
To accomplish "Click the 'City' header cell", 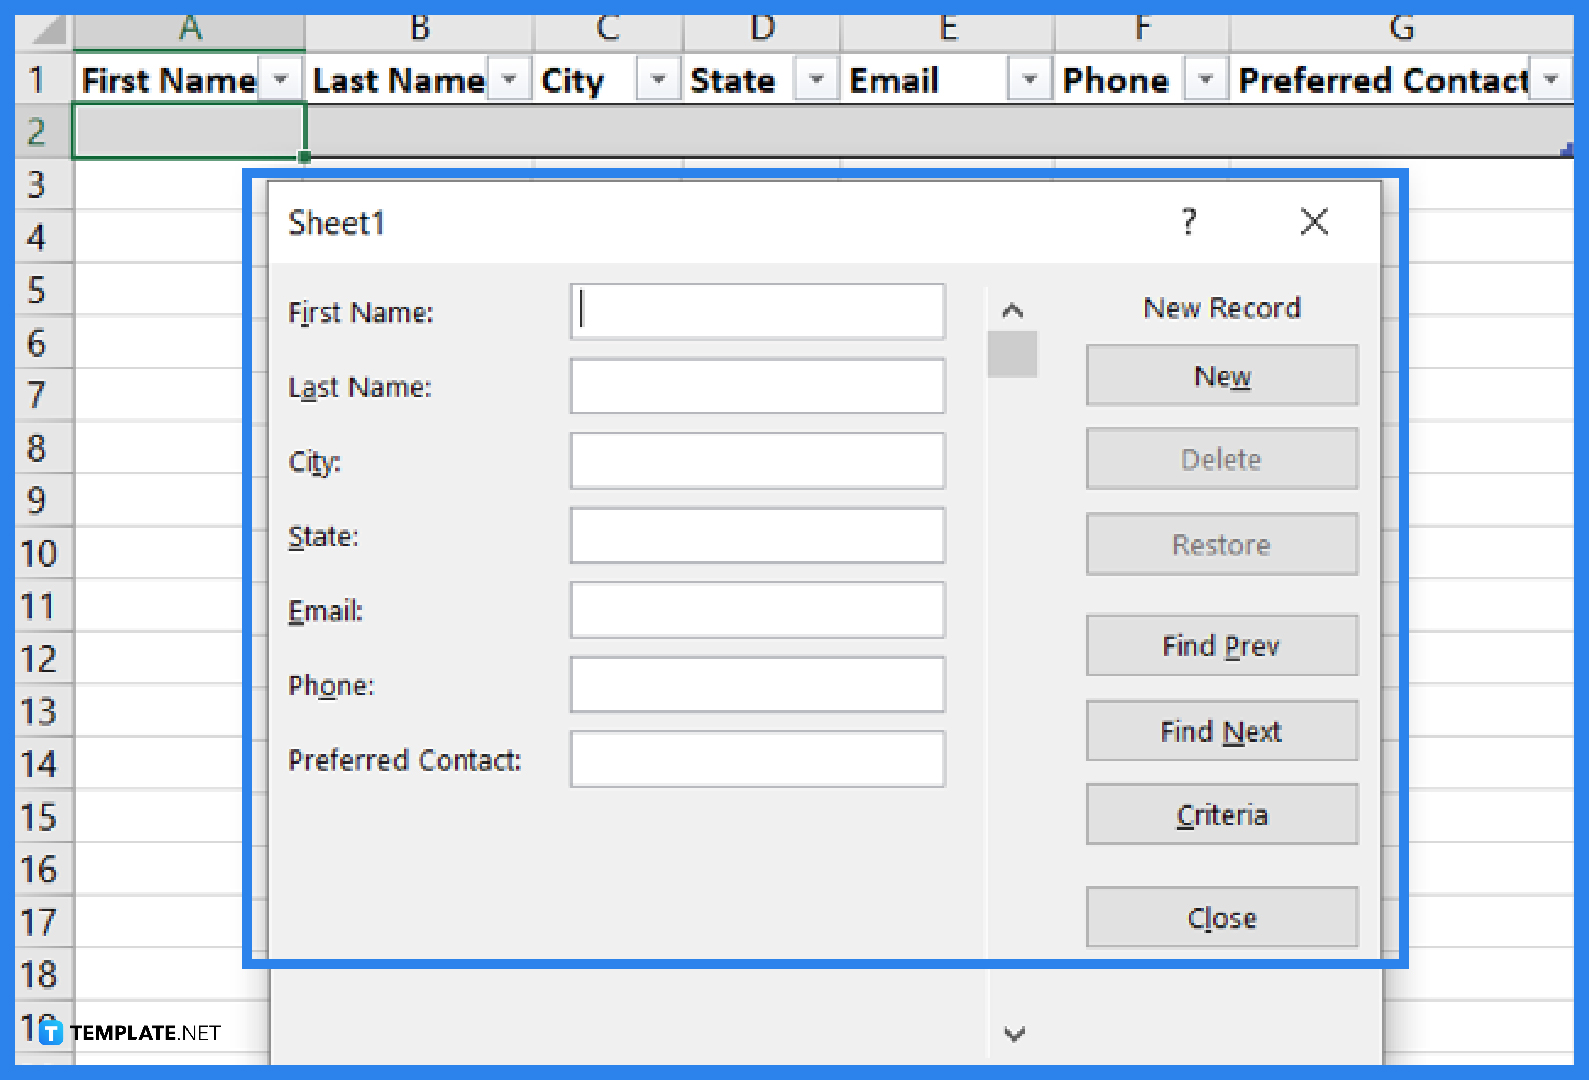I will [x=608, y=79].
